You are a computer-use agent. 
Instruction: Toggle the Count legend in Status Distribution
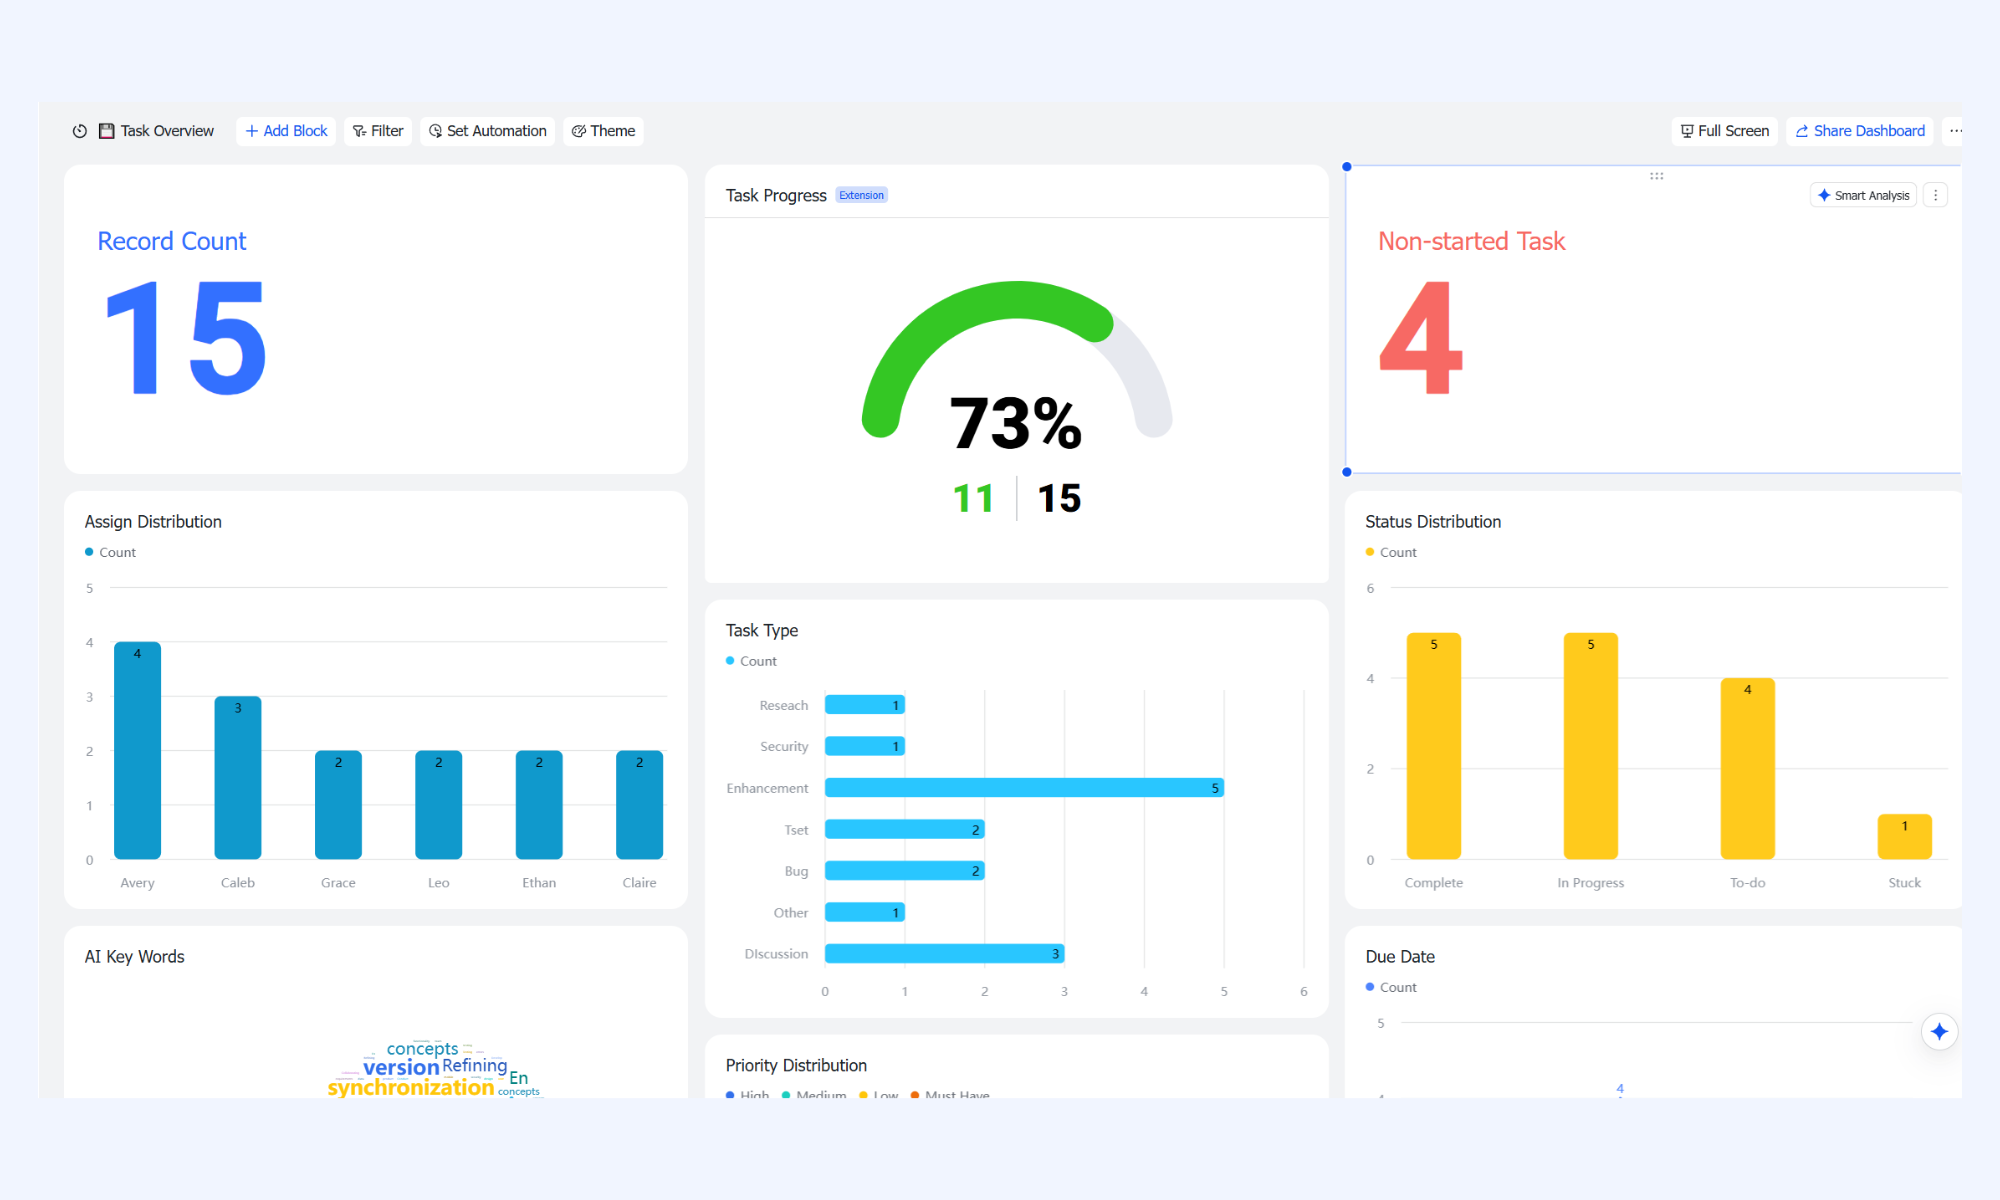[1391, 552]
